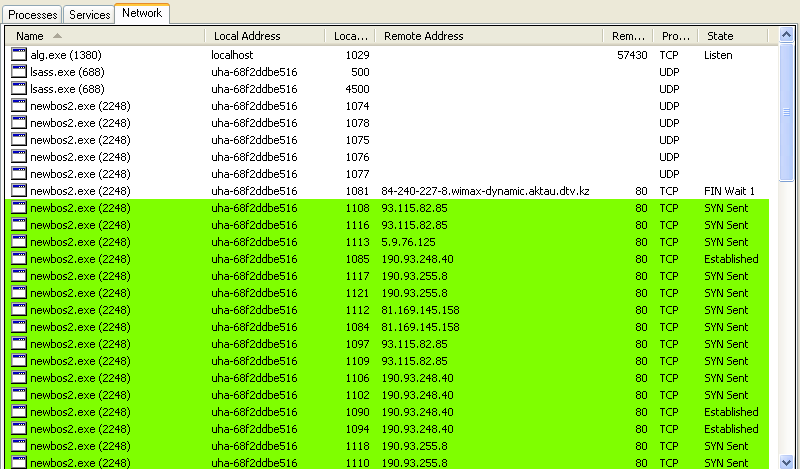The width and height of the screenshot is (800, 469).
Task: Select the newbos2.exe icon on port 1081
Action: click(19, 191)
